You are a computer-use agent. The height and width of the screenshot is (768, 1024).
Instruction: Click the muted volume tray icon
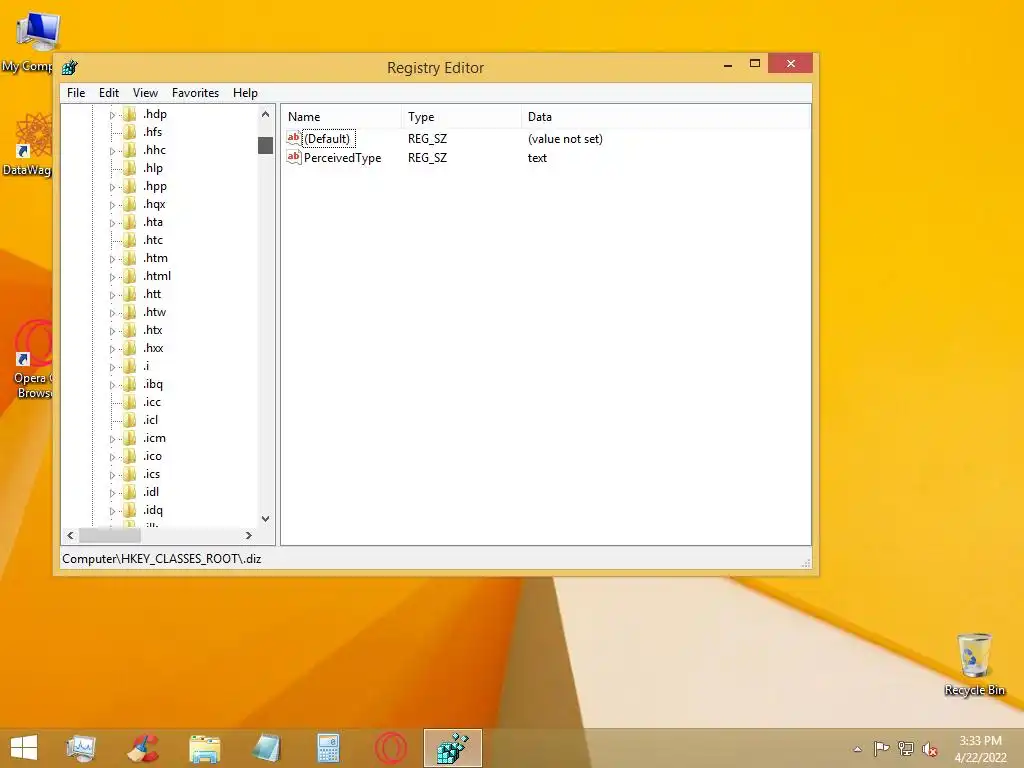(930, 749)
